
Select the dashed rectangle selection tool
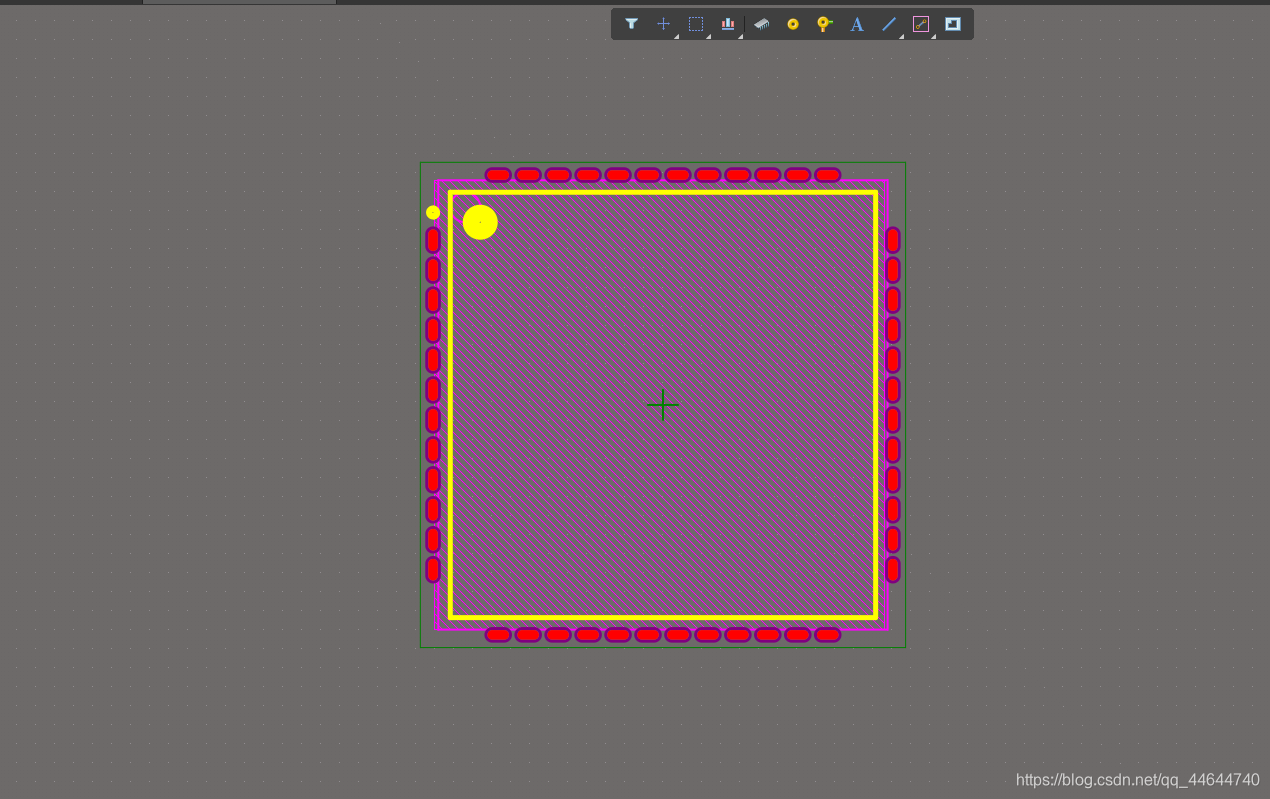(x=696, y=24)
